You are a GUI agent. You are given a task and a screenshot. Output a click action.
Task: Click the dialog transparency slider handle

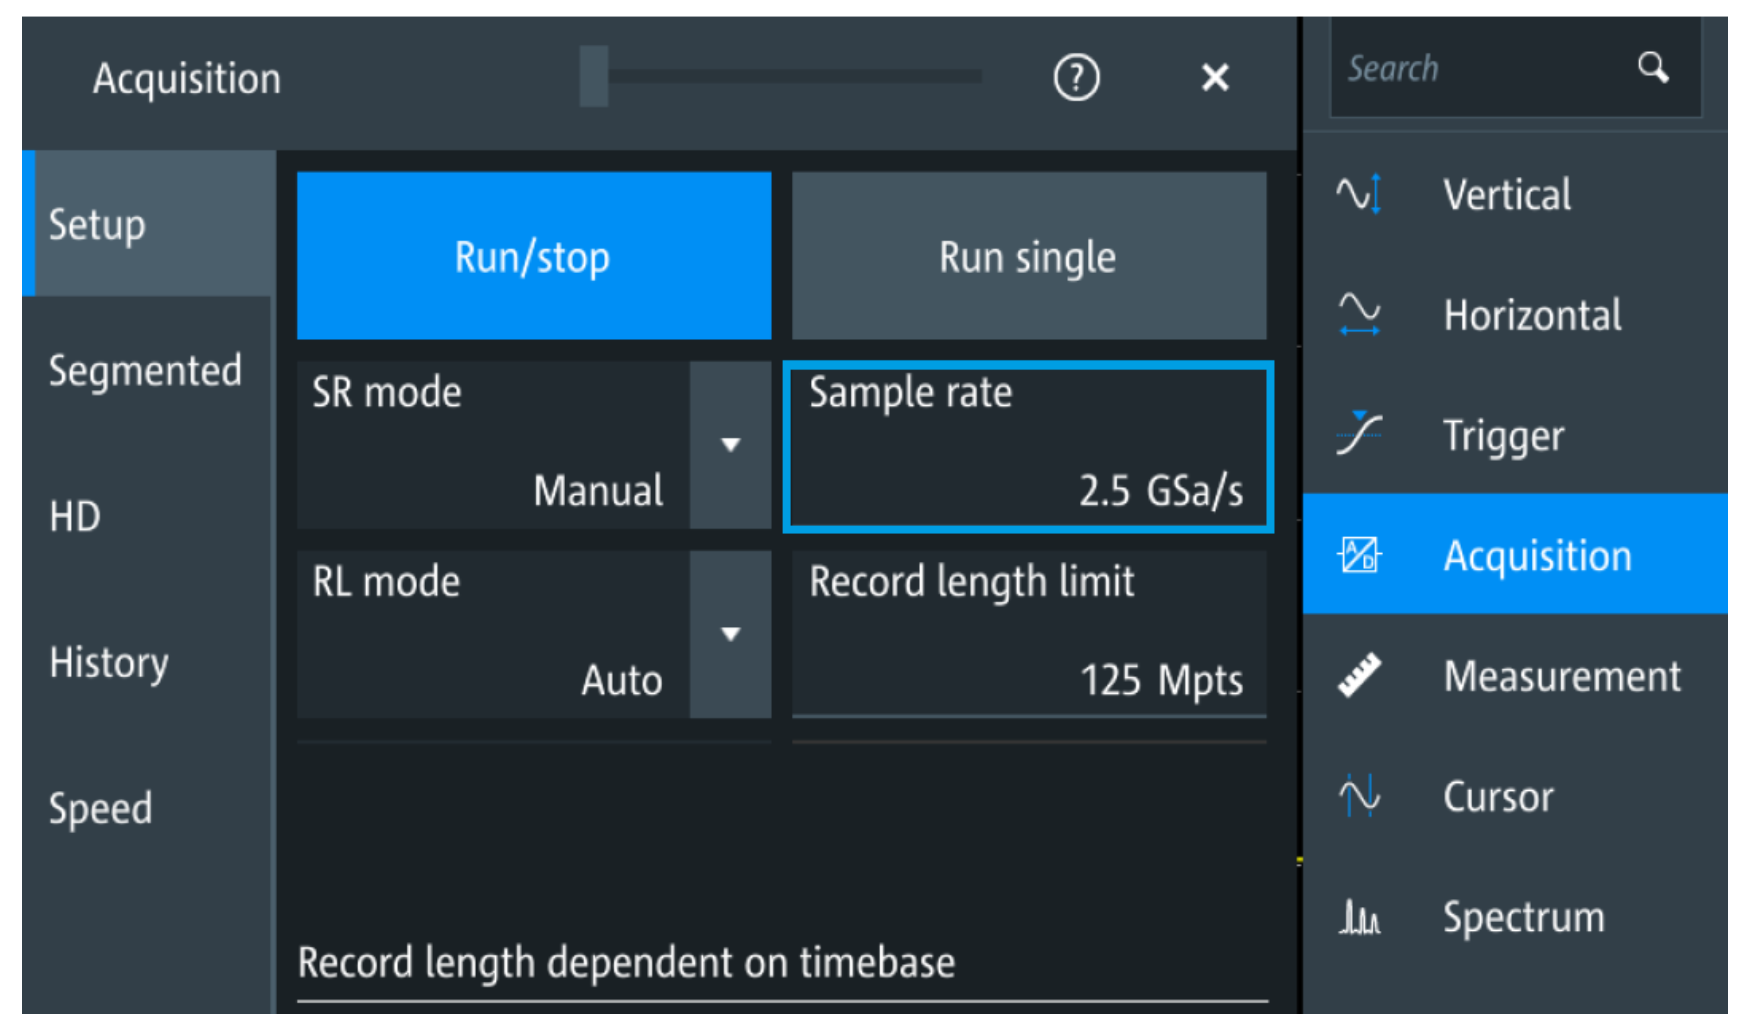tap(594, 76)
